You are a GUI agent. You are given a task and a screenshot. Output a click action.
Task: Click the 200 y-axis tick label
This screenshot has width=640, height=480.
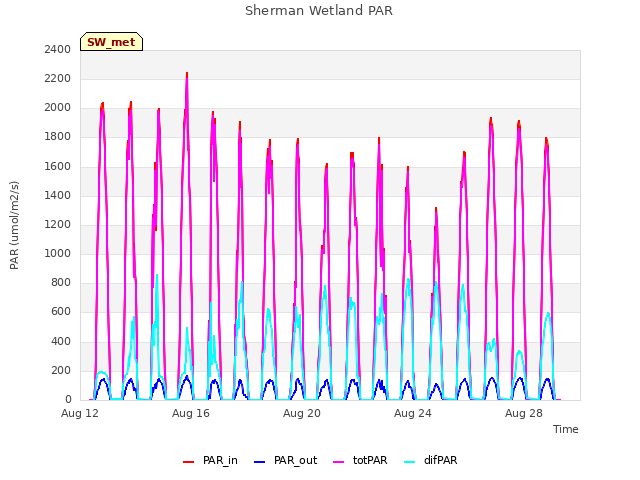click(61, 371)
